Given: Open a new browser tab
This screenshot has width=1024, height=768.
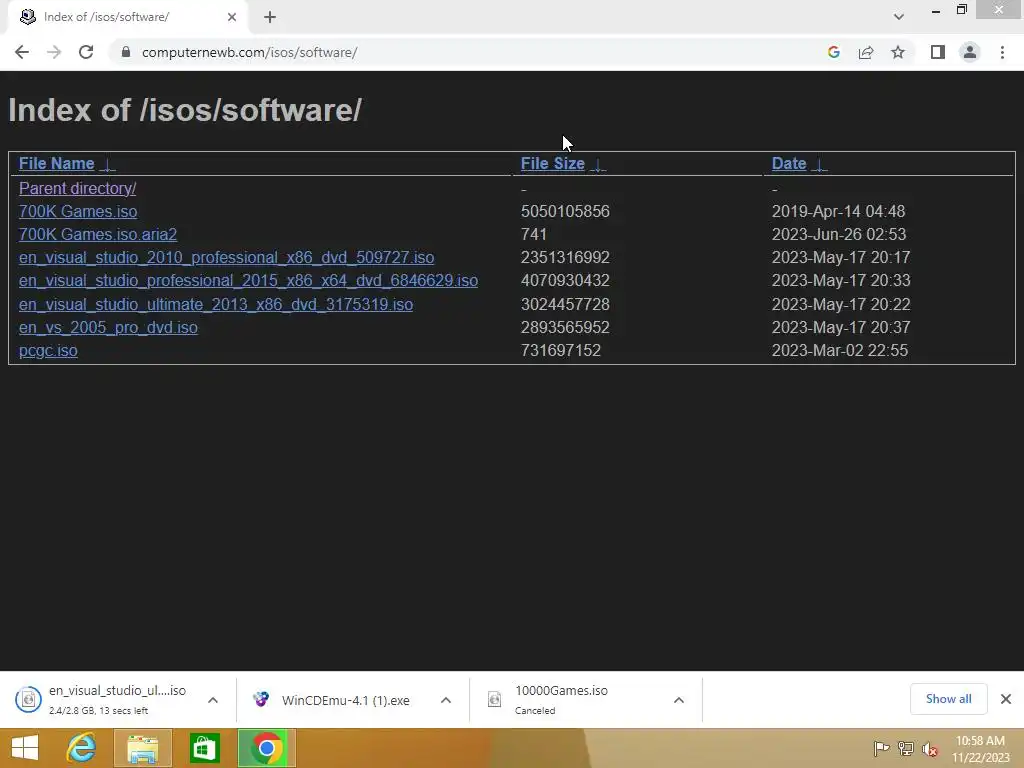Looking at the screenshot, I should tap(270, 17).
